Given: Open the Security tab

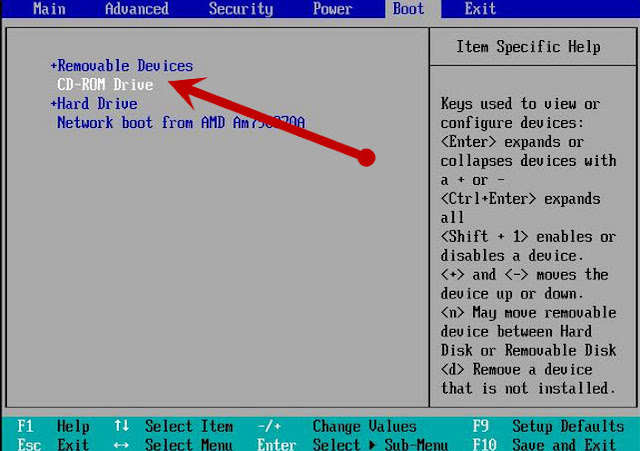Looking at the screenshot, I should 241,9.
